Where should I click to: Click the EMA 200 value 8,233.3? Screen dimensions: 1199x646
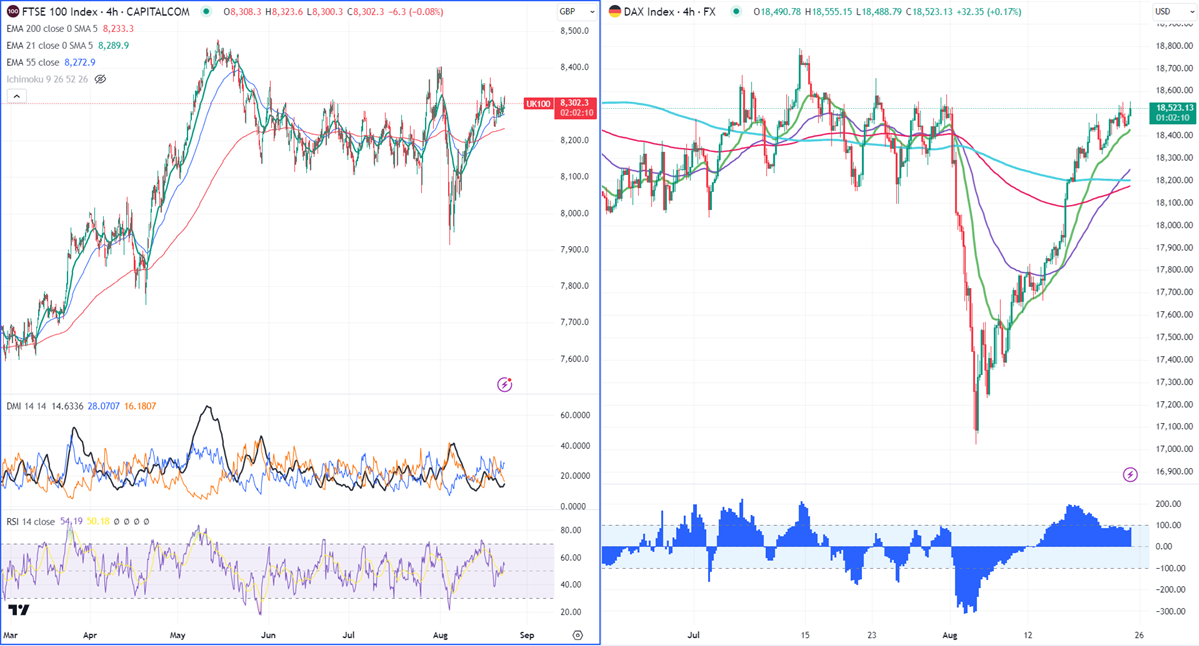tap(118, 28)
